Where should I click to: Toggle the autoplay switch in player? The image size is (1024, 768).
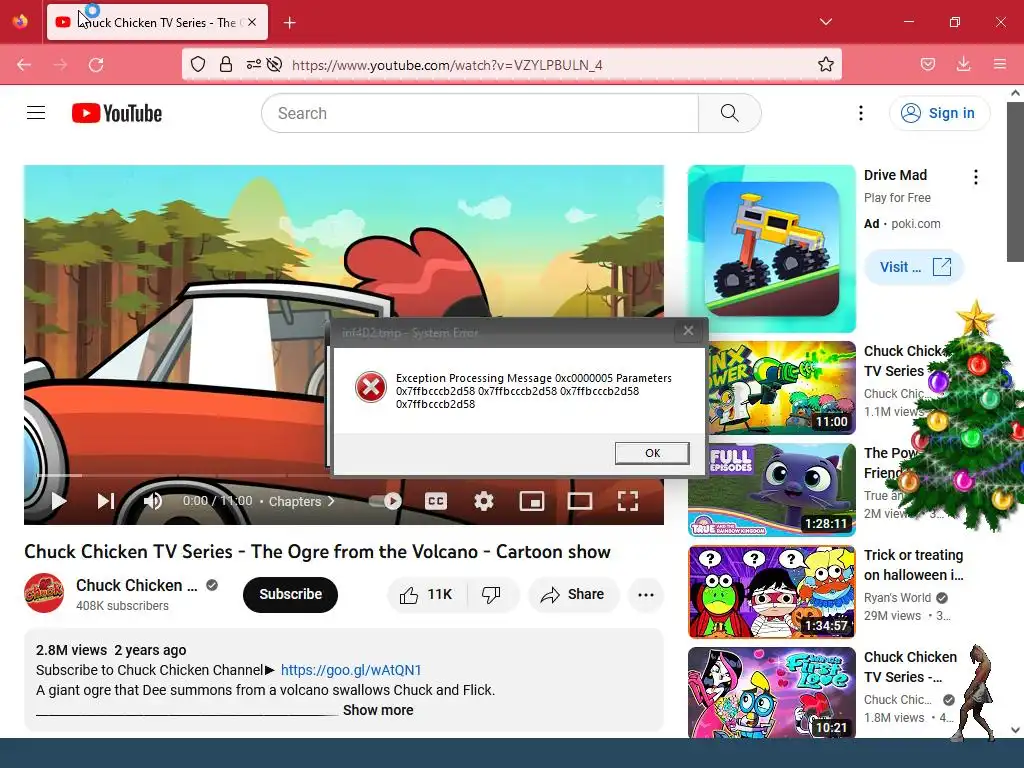(385, 501)
